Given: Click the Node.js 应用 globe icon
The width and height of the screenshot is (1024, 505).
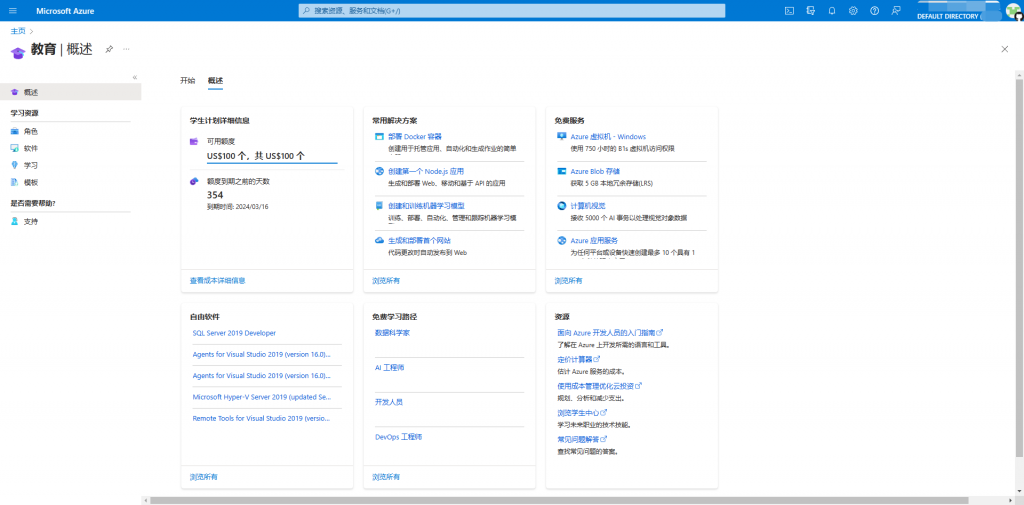Looking at the screenshot, I should [x=379, y=171].
